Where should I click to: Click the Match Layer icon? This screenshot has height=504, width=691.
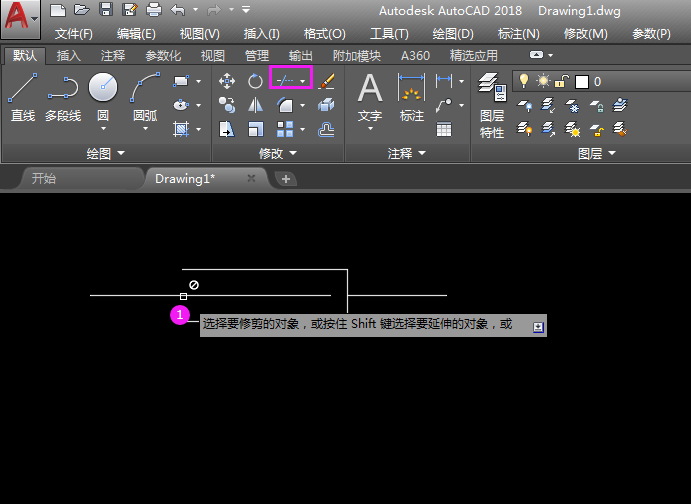(x=620, y=130)
